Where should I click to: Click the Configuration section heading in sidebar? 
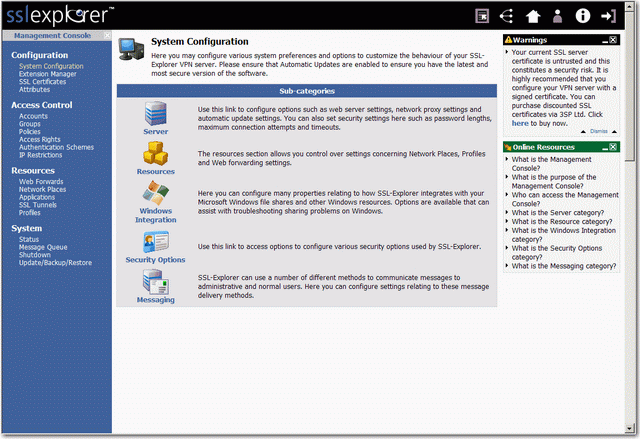tap(40, 55)
